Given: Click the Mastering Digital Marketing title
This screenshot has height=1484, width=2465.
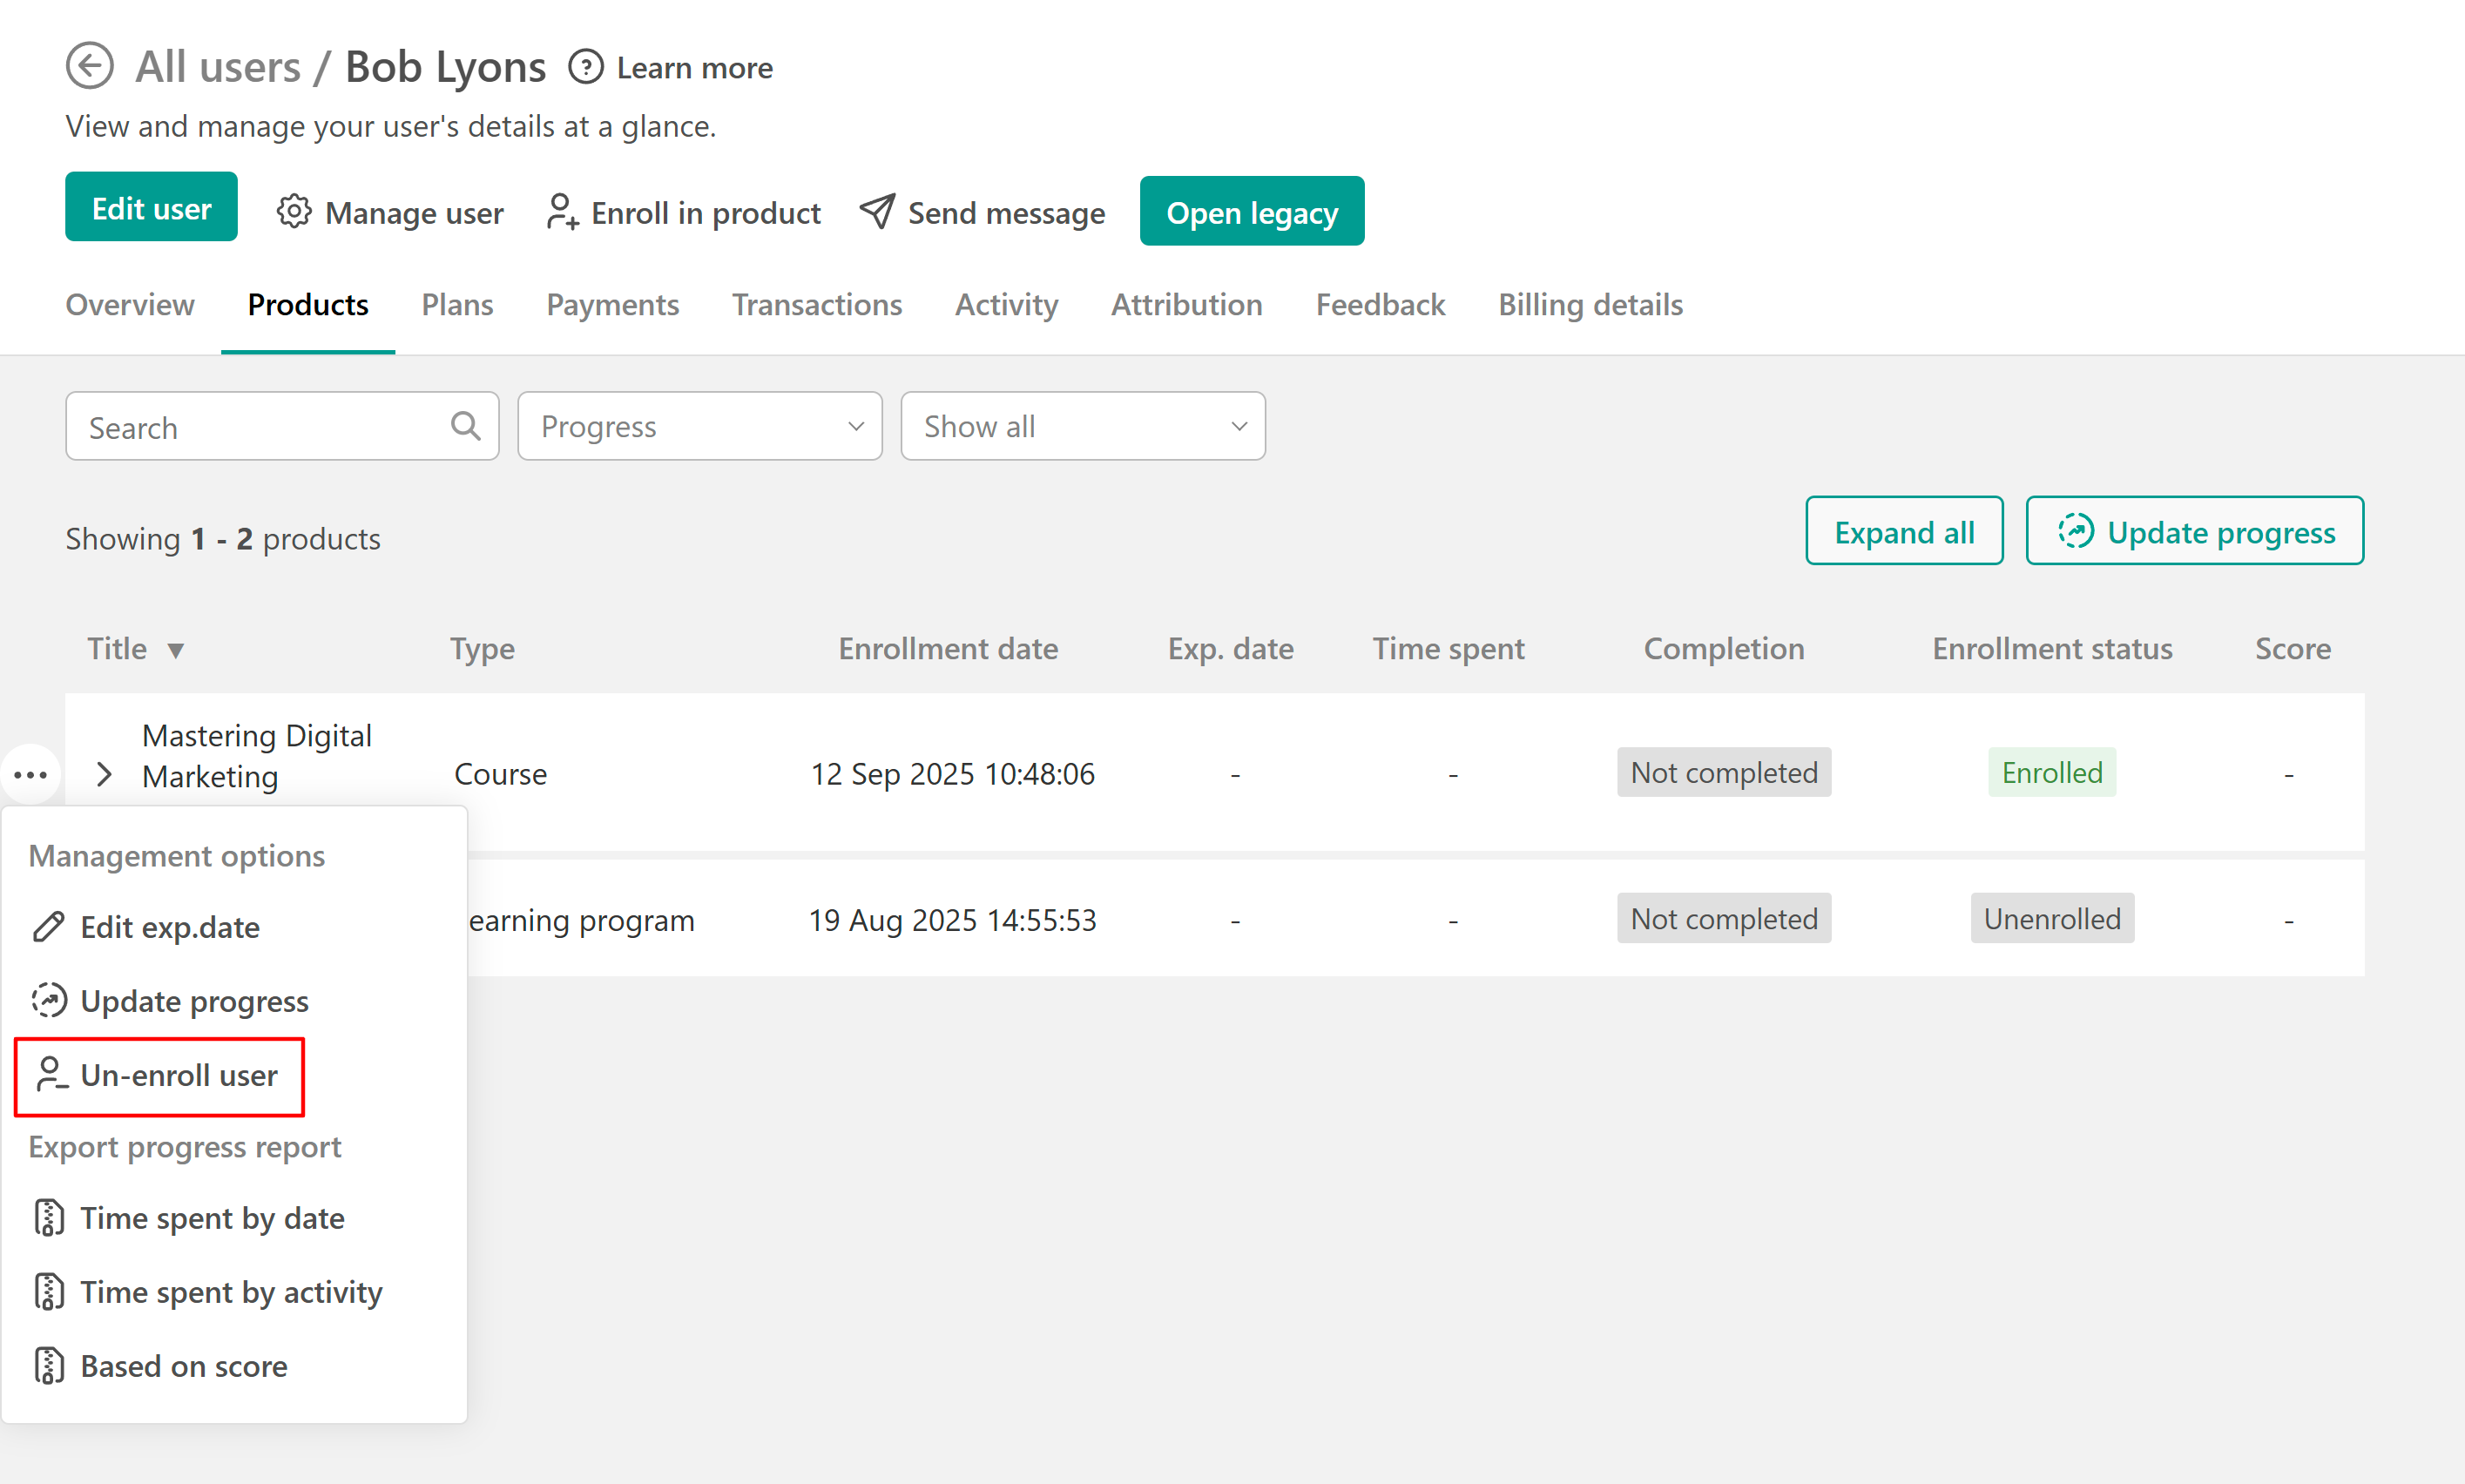Looking at the screenshot, I should [x=257, y=756].
